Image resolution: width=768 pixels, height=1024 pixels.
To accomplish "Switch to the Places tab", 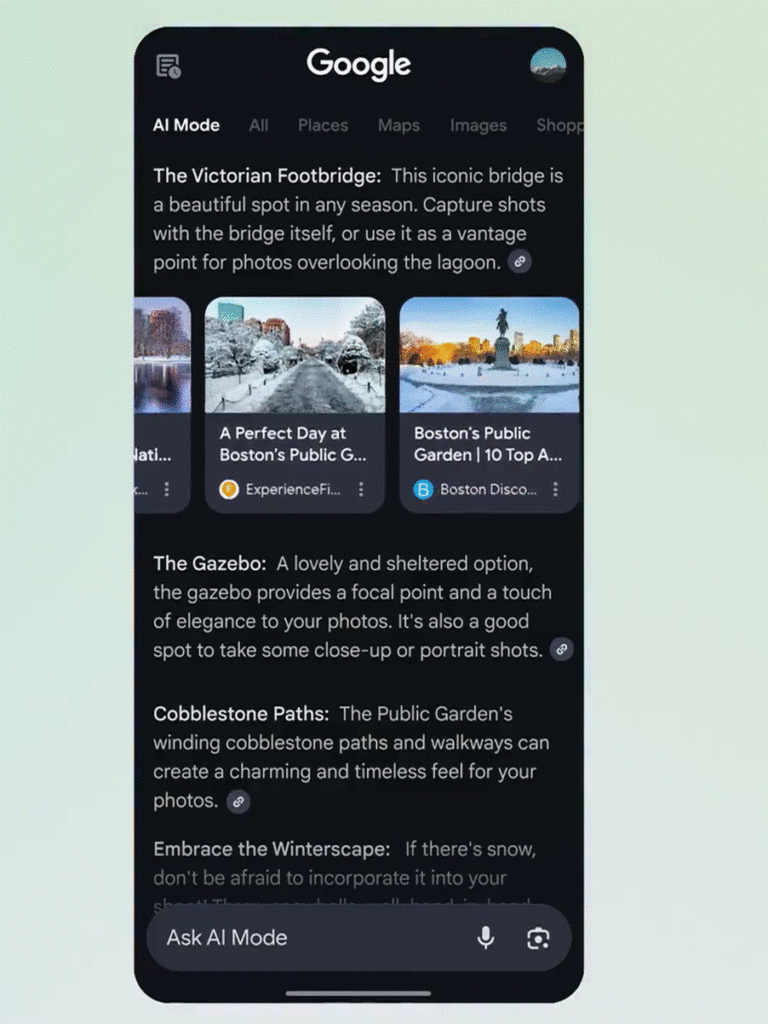I will (x=323, y=125).
